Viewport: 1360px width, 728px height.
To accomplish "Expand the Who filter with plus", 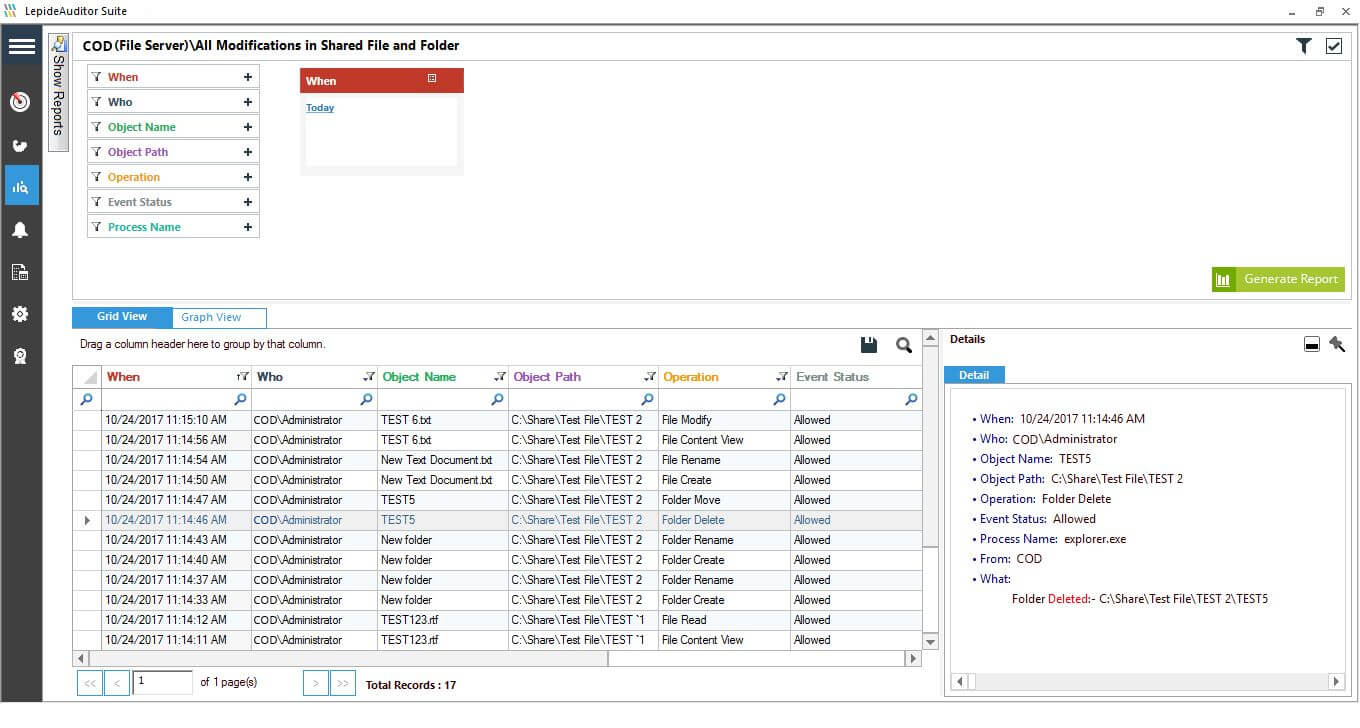I will pos(247,102).
